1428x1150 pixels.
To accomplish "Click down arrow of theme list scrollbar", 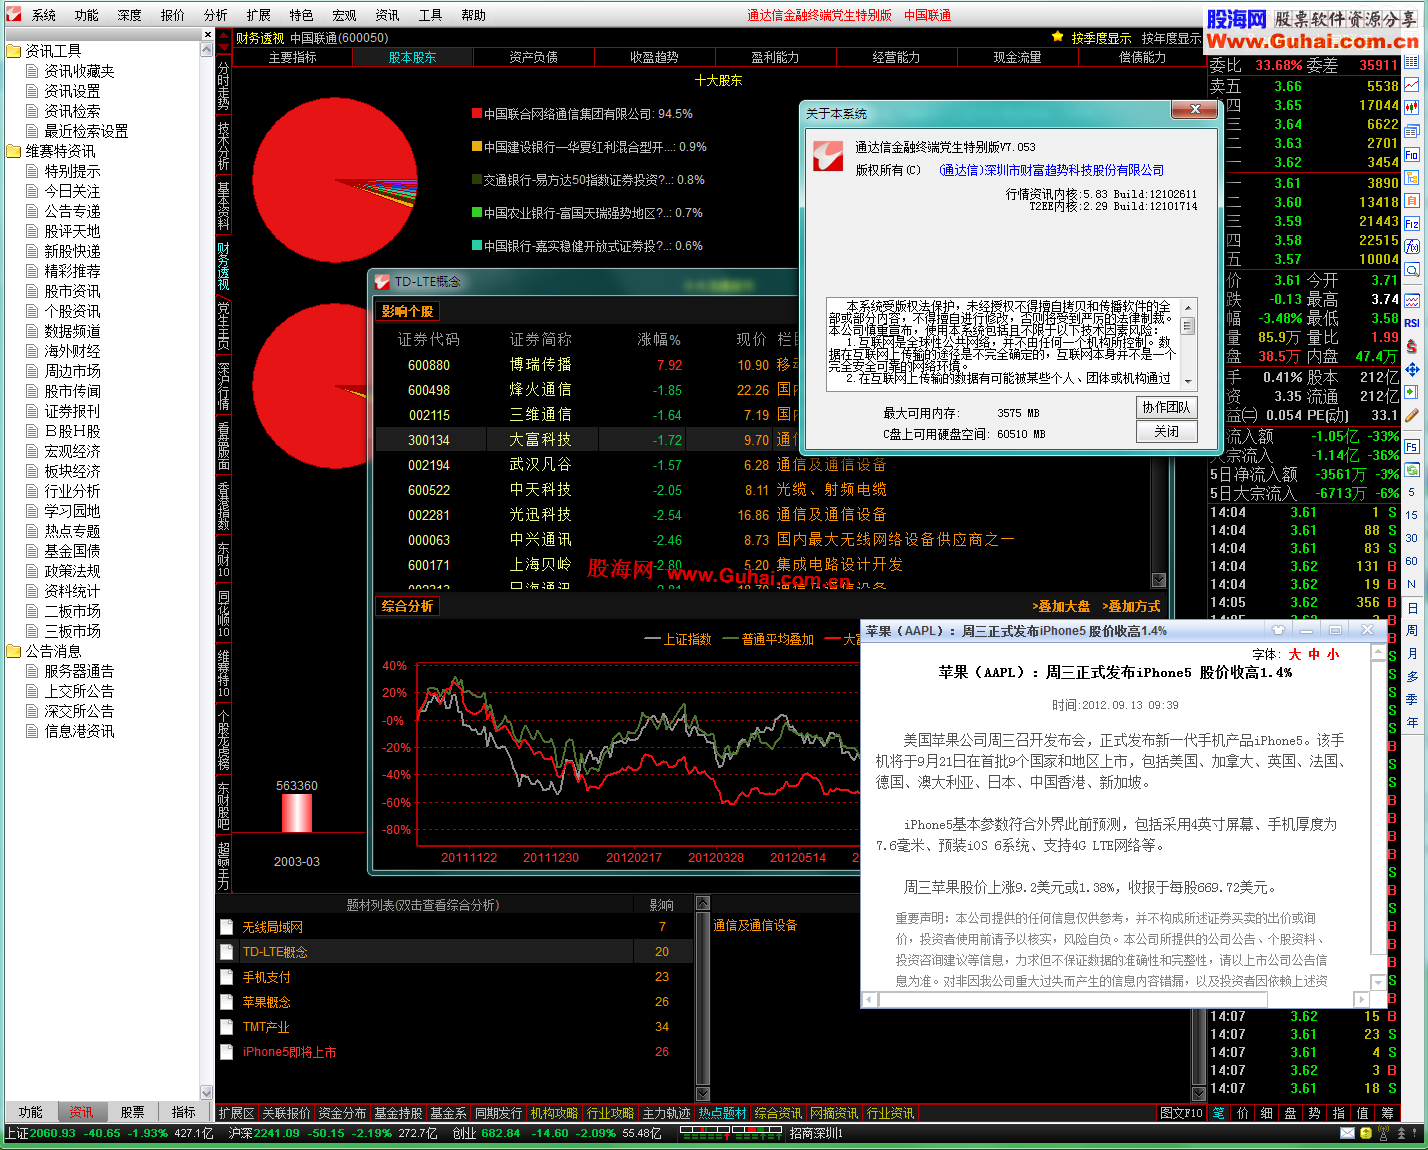I will point(702,1093).
